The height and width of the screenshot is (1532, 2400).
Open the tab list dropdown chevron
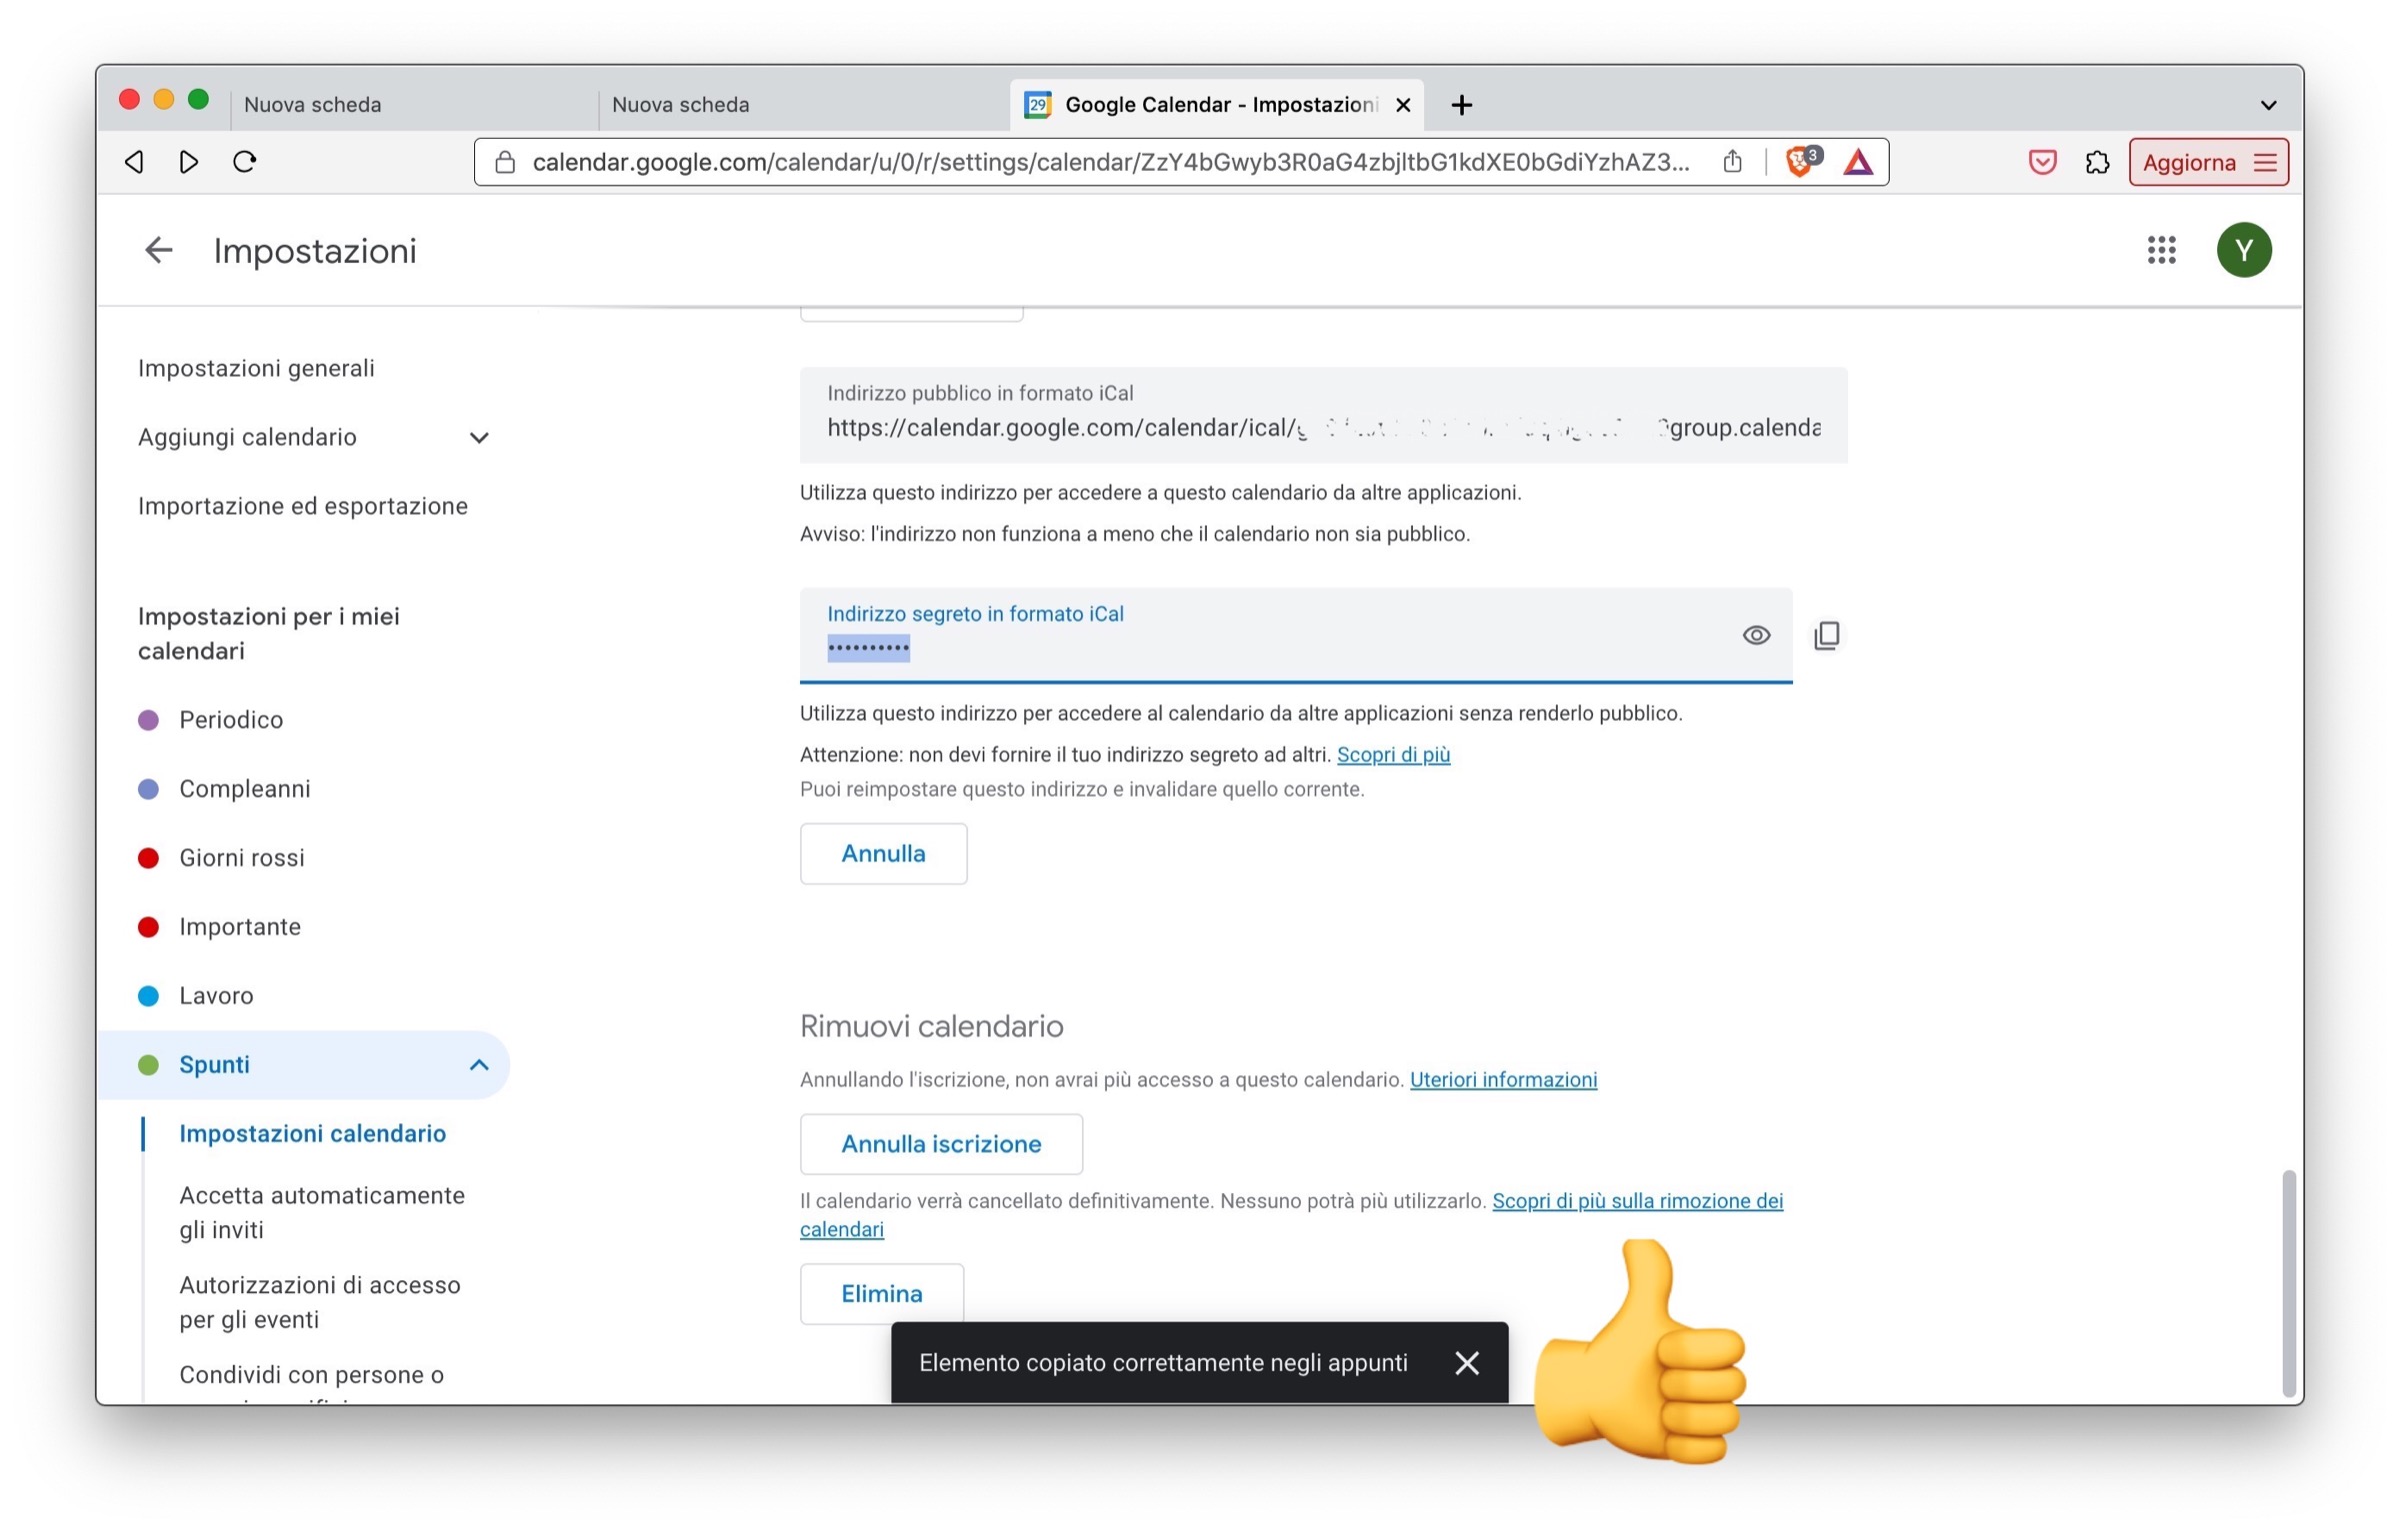[2267, 105]
